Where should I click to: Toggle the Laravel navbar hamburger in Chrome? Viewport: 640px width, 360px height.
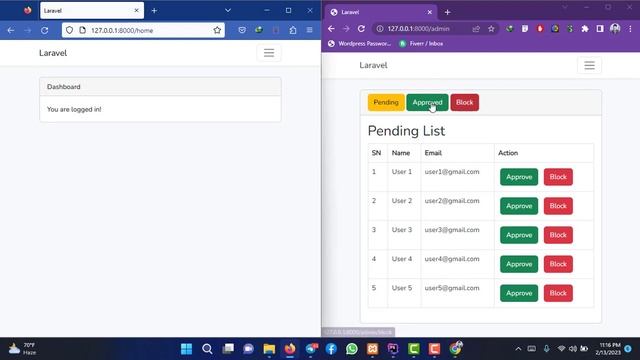[x=589, y=65]
